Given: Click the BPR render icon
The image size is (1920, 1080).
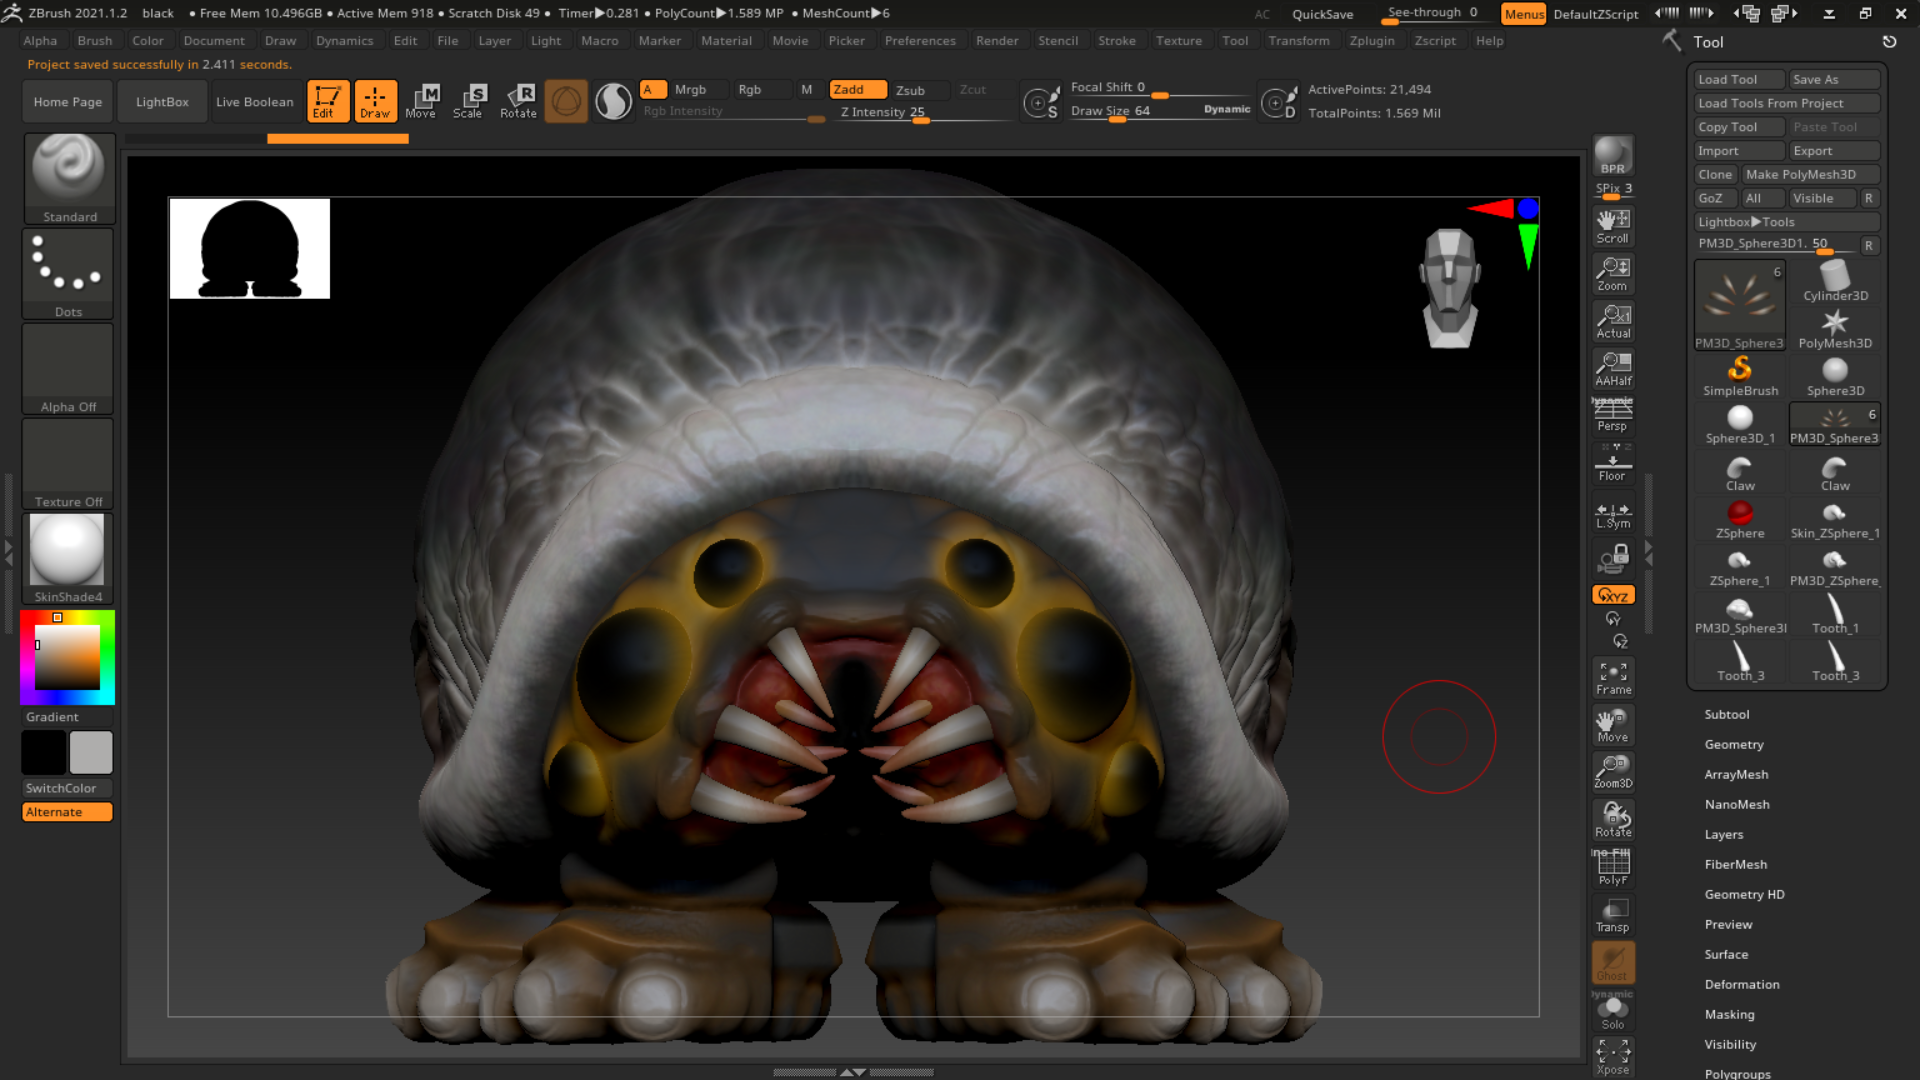Looking at the screenshot, I should click(1612, 155).
